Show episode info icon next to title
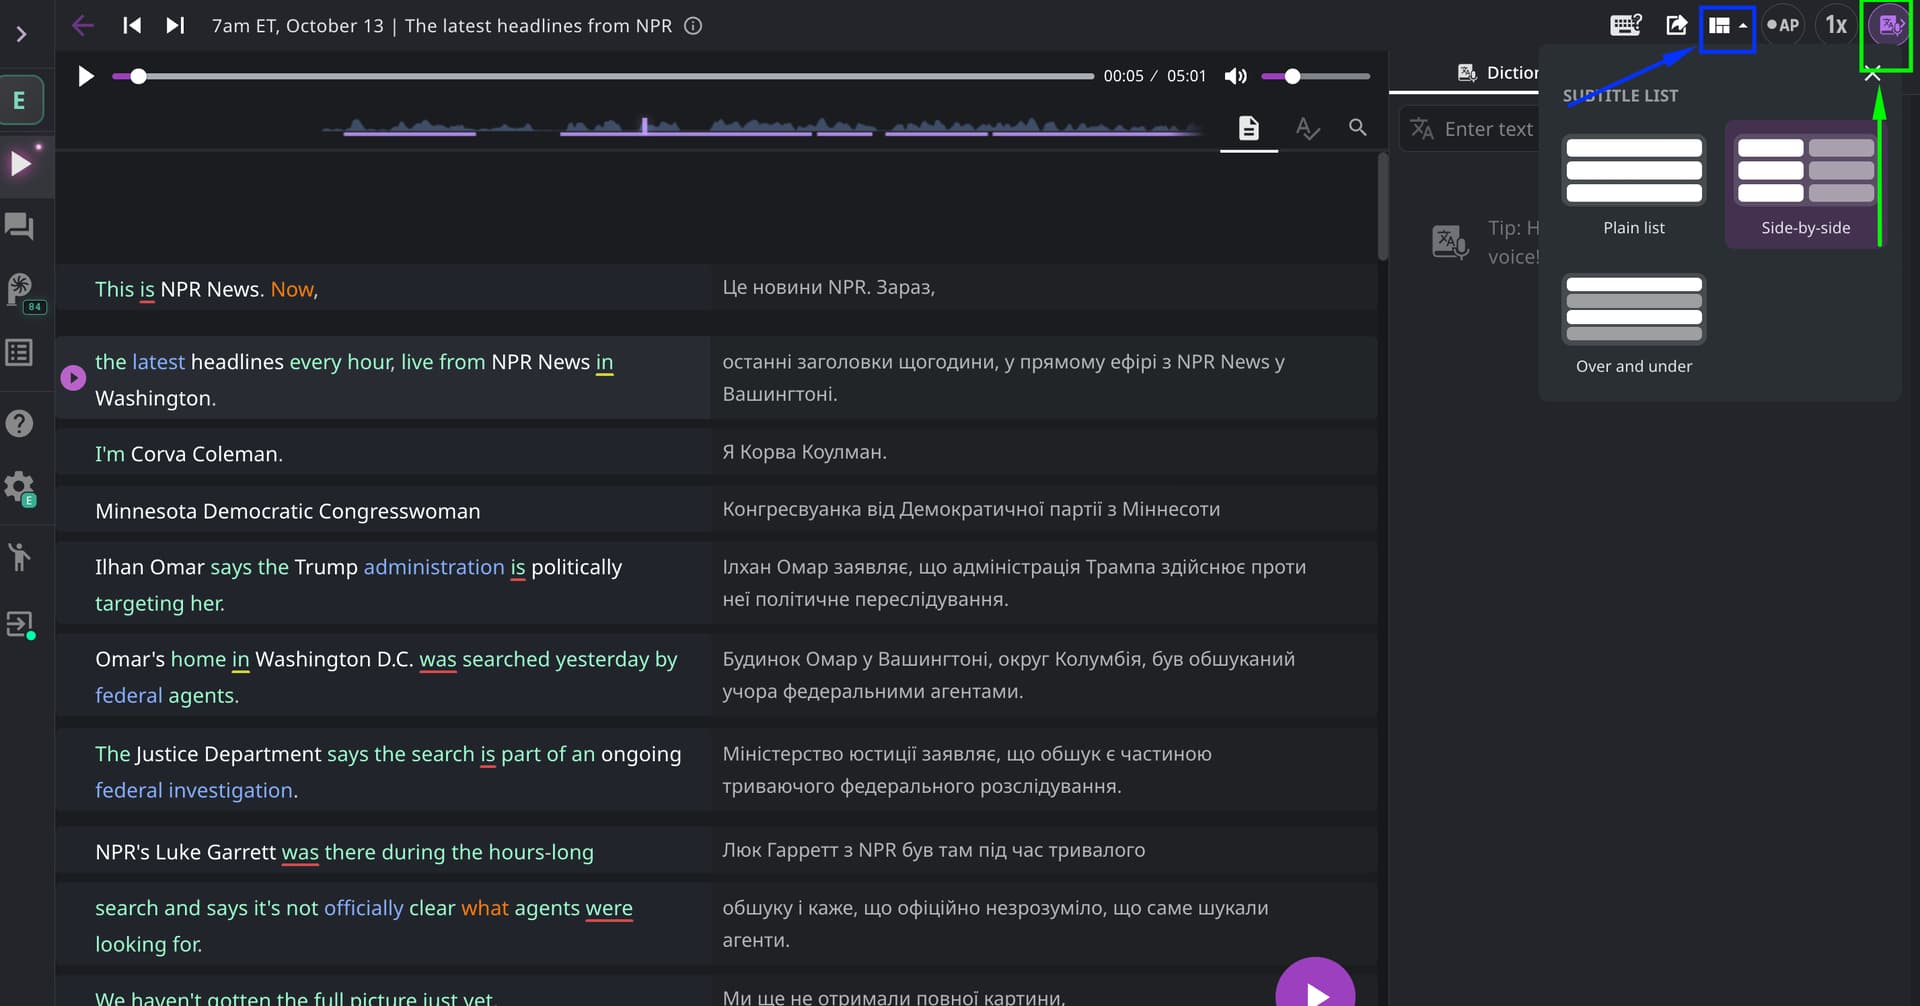Image resolution: width=1920 pixels, height=1006 pixels. [693, 26]
